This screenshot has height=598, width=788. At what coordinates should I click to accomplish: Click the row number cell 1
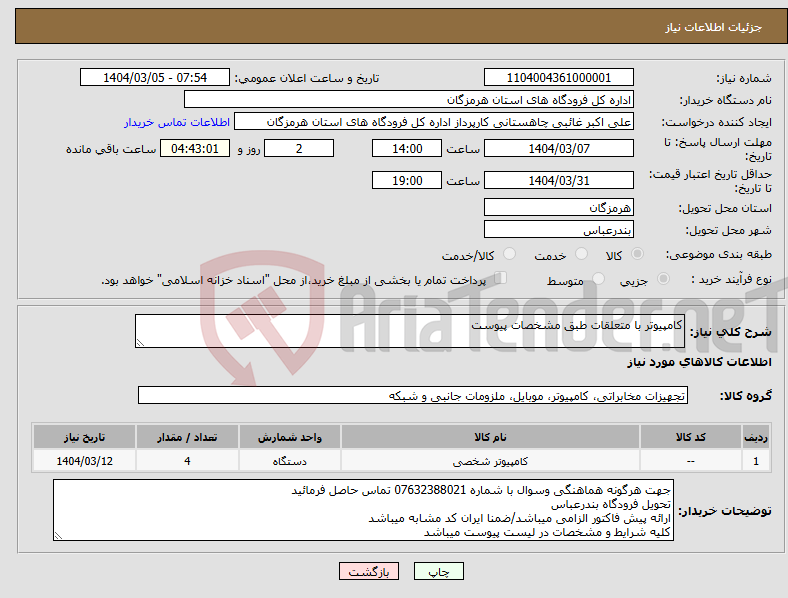point(755,461)
